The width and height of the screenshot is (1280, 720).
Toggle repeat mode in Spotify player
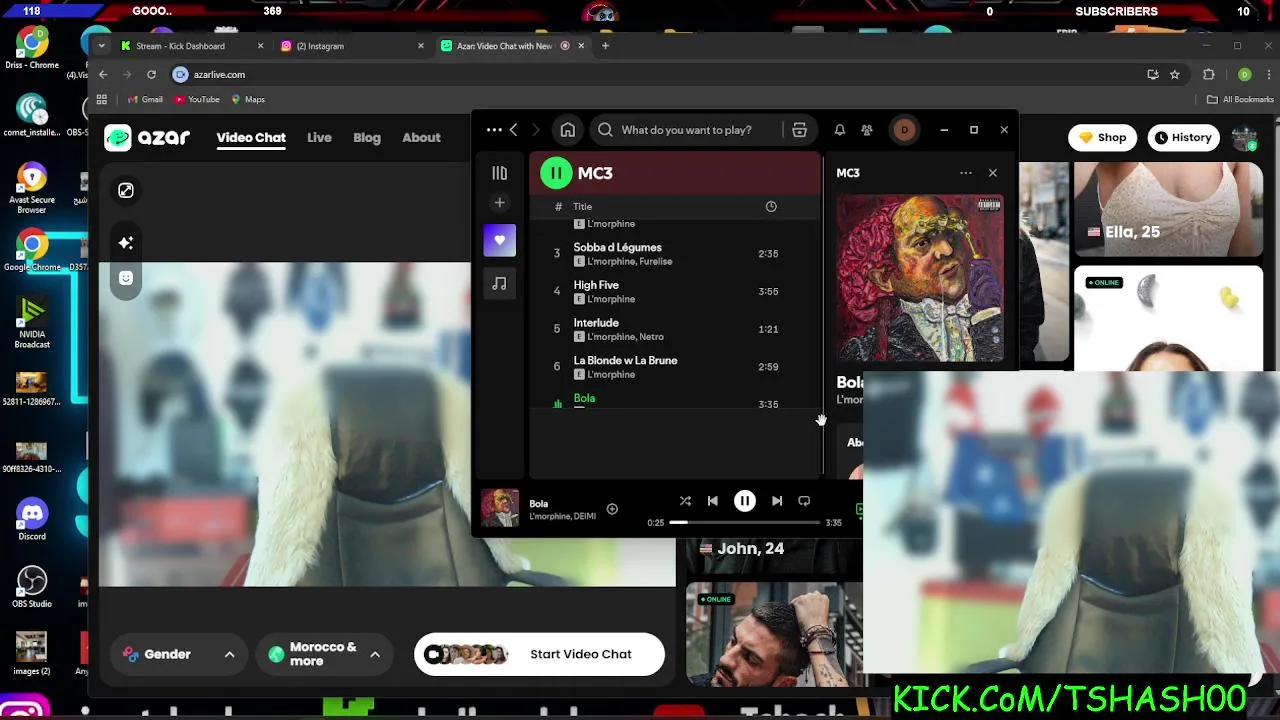point(804,501)
